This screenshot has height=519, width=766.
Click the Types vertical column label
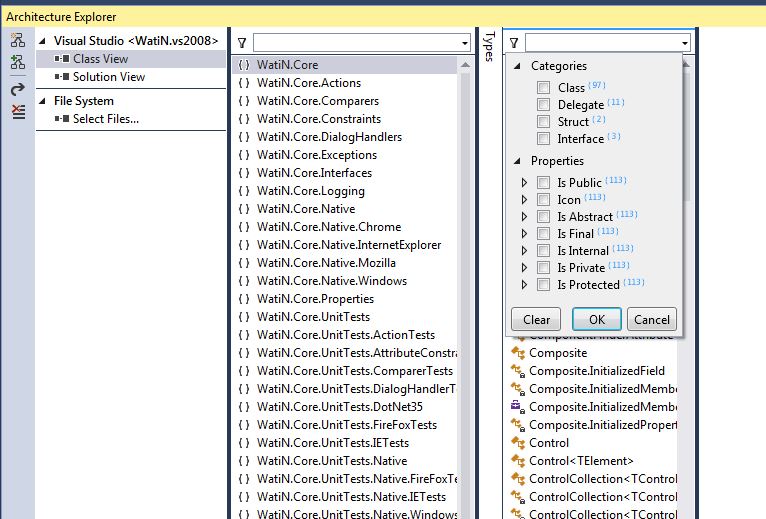[x=490, y=46]
